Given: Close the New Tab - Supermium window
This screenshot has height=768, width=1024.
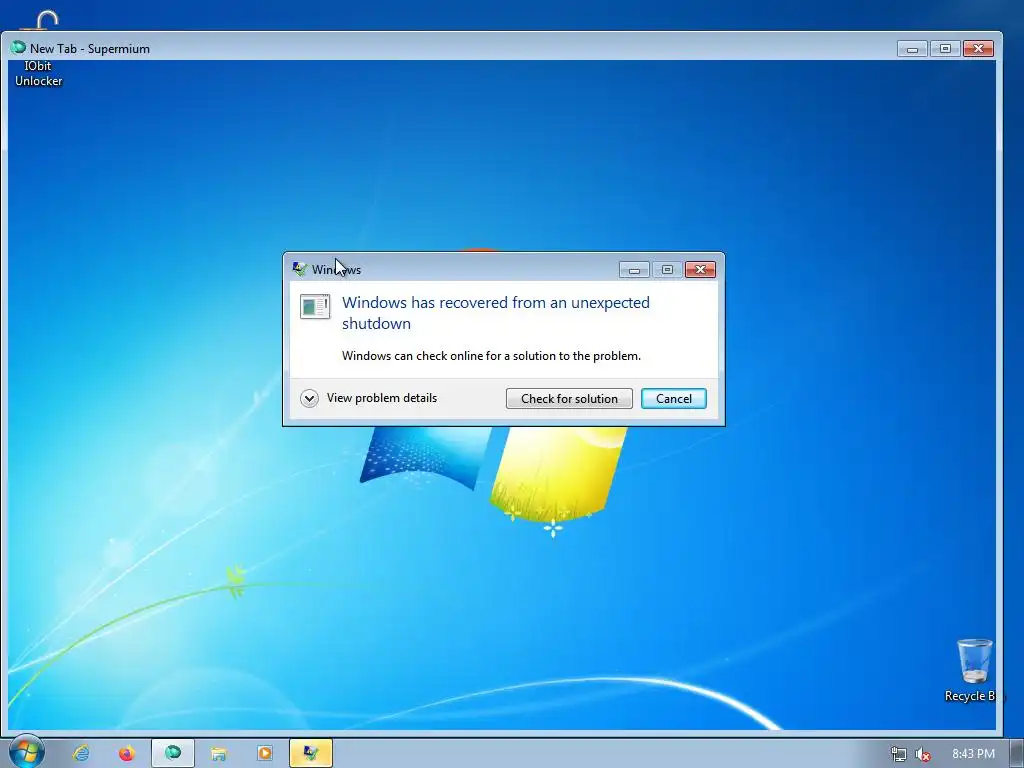Looking at the screenshot, I should click(x=978, y=48).
